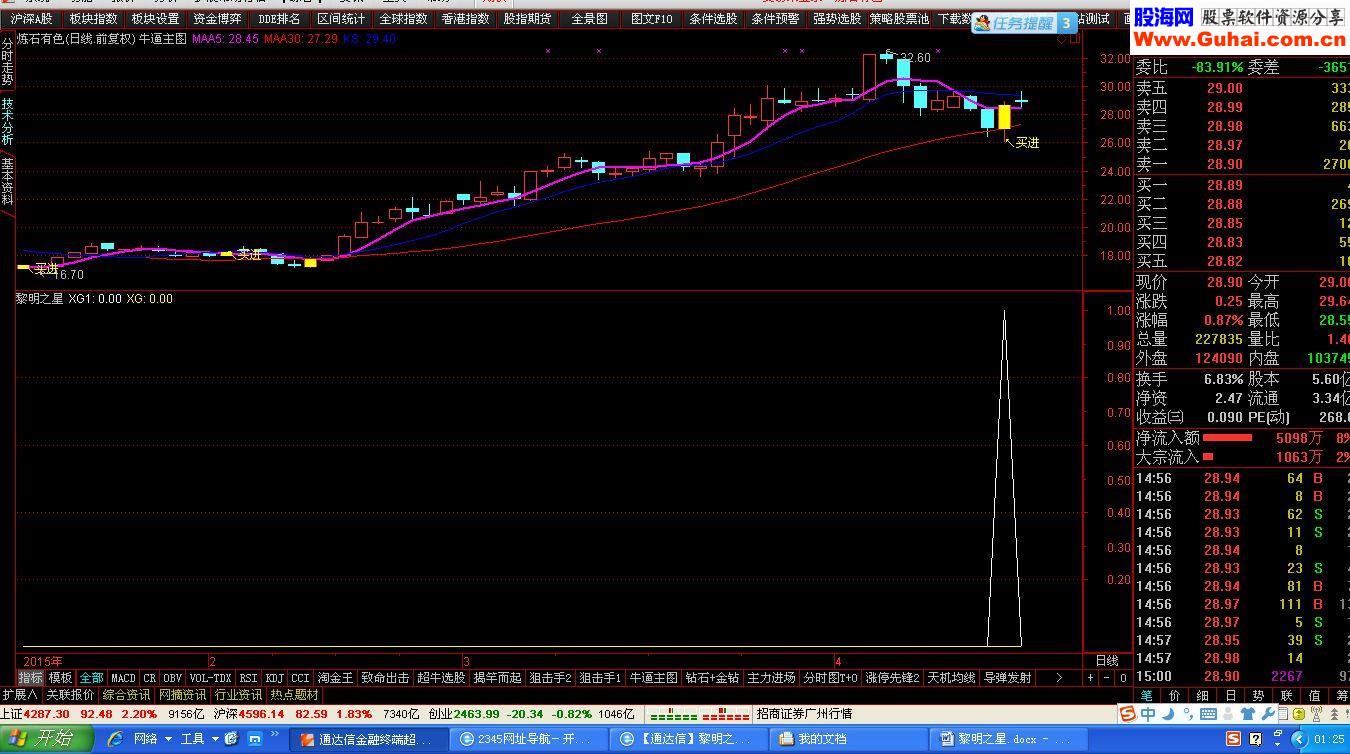This screenshot has width=1350, height=754.
Task: Switch to VOL-TDX indicator tab
Action: pyautogui.click(x=210, y=678)
